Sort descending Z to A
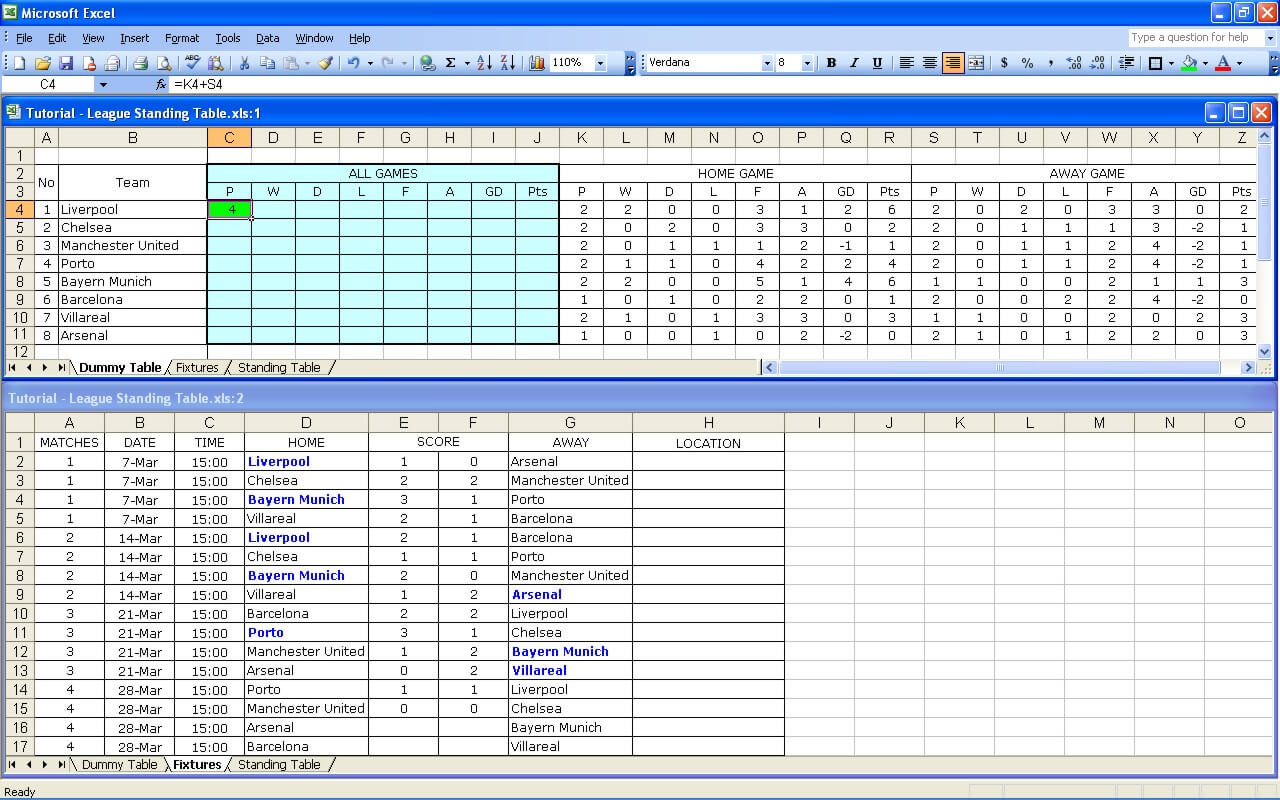Viewport: 1280px width, 800px height. pyautogui.click(x=508, y=63)
